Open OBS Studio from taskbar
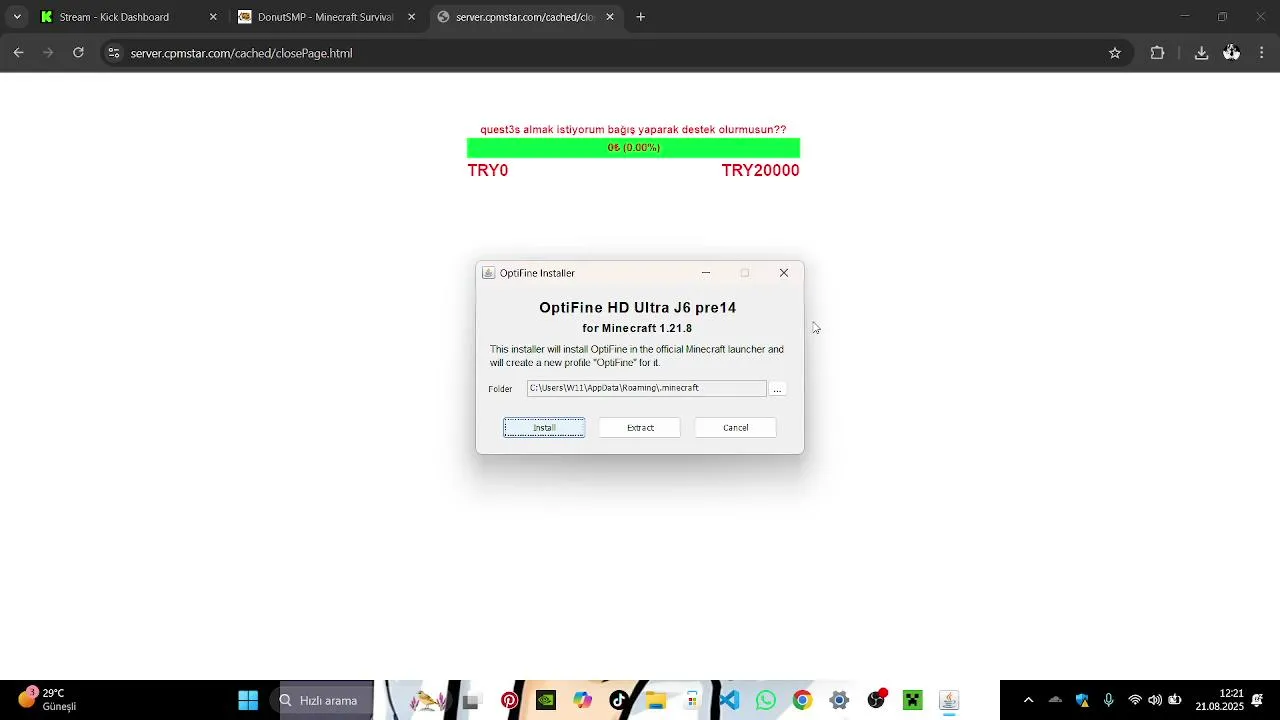The image size is (1280, 720). click(876, 700)
